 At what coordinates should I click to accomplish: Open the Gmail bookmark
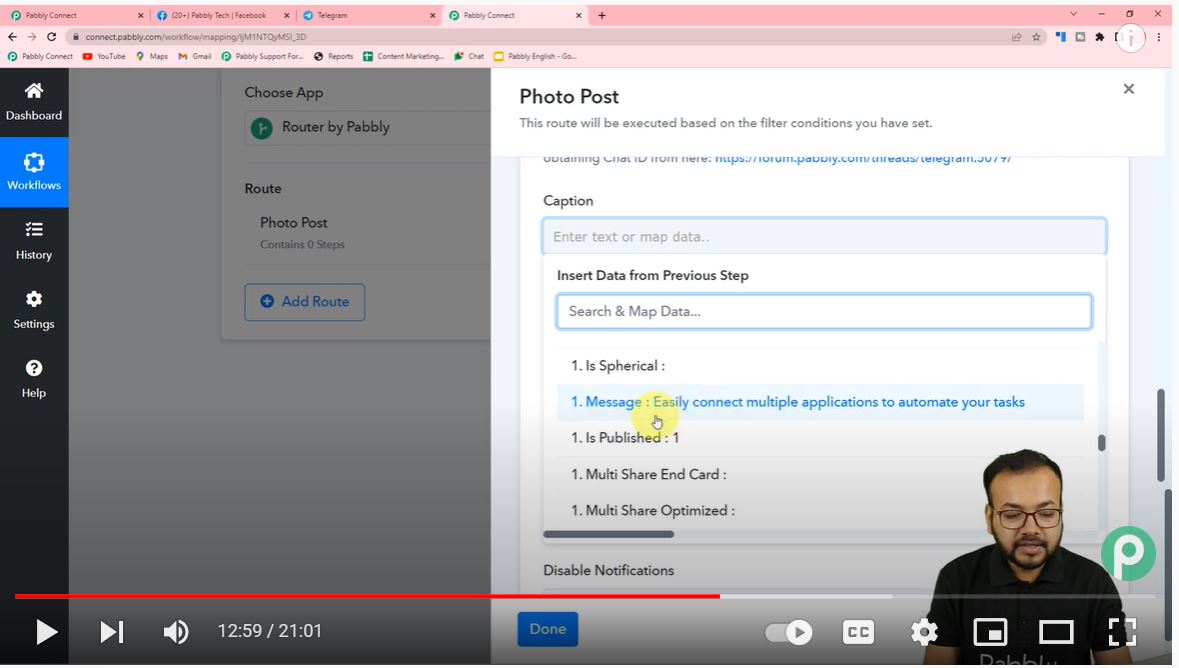coord(195,56)
